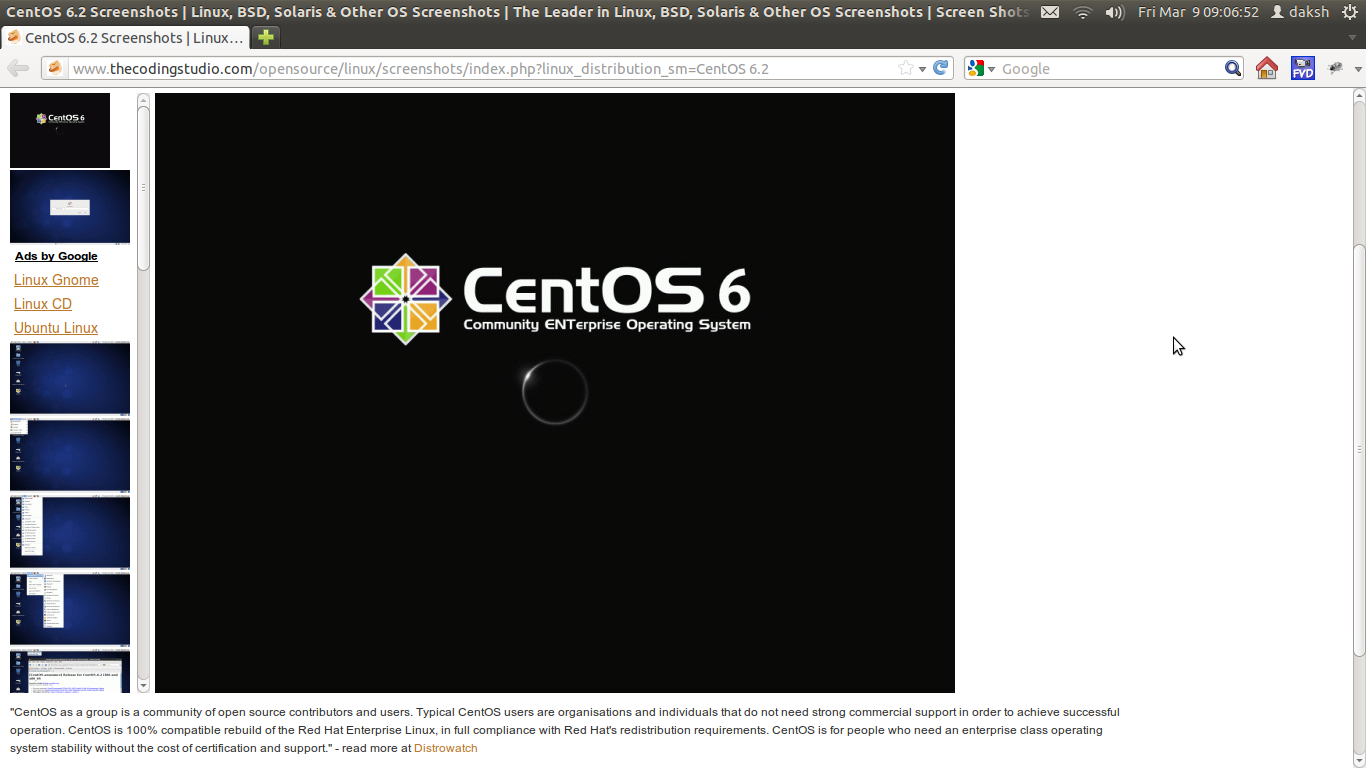Open the mail envelope indicator

(x=1050, y=12)
